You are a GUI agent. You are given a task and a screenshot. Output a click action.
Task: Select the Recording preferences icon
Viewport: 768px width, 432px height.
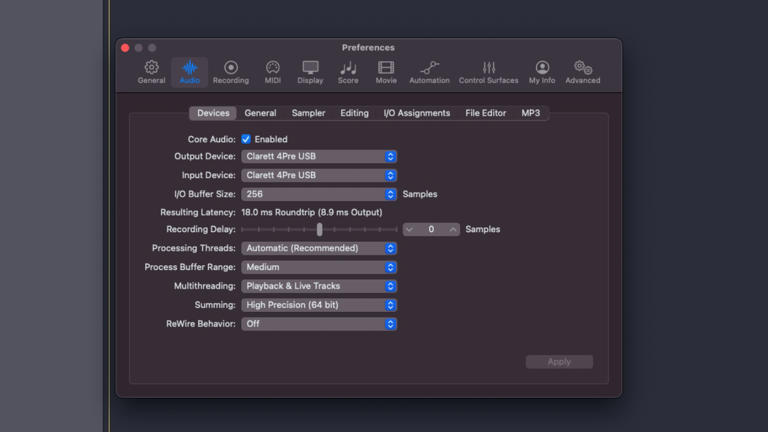[231, 70]
